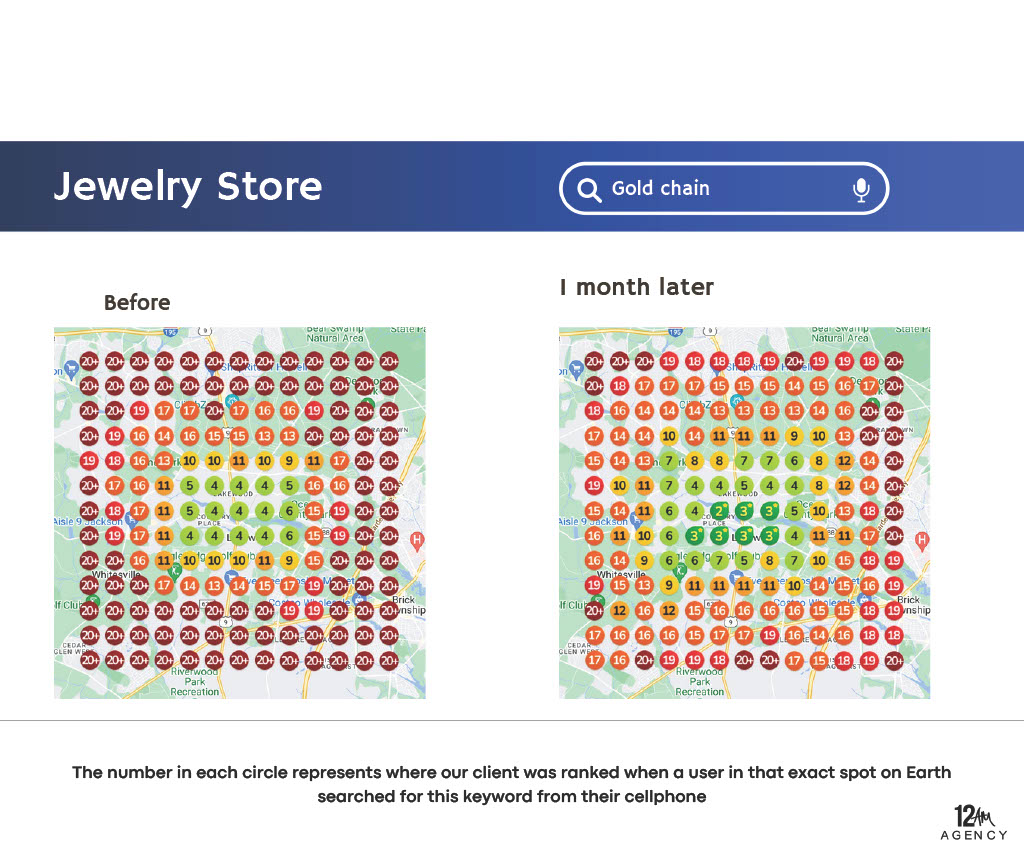
Task: Click the 12AM Agency logo
Action: point(974,821)
